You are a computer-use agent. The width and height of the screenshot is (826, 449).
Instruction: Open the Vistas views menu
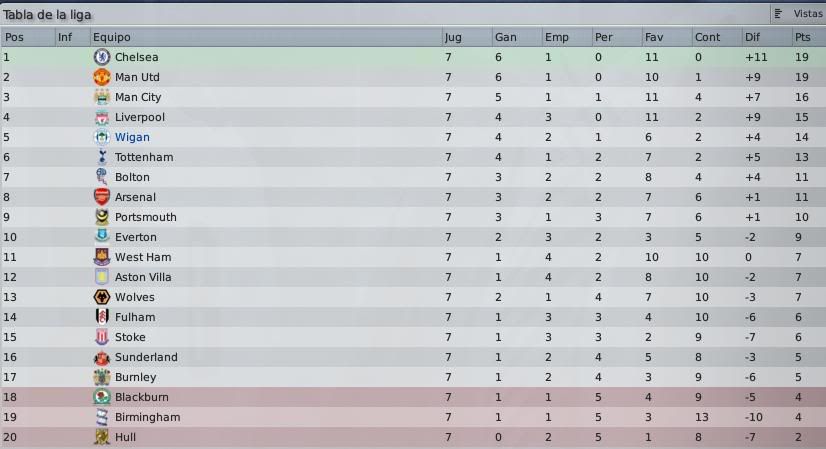click(799, 14)
